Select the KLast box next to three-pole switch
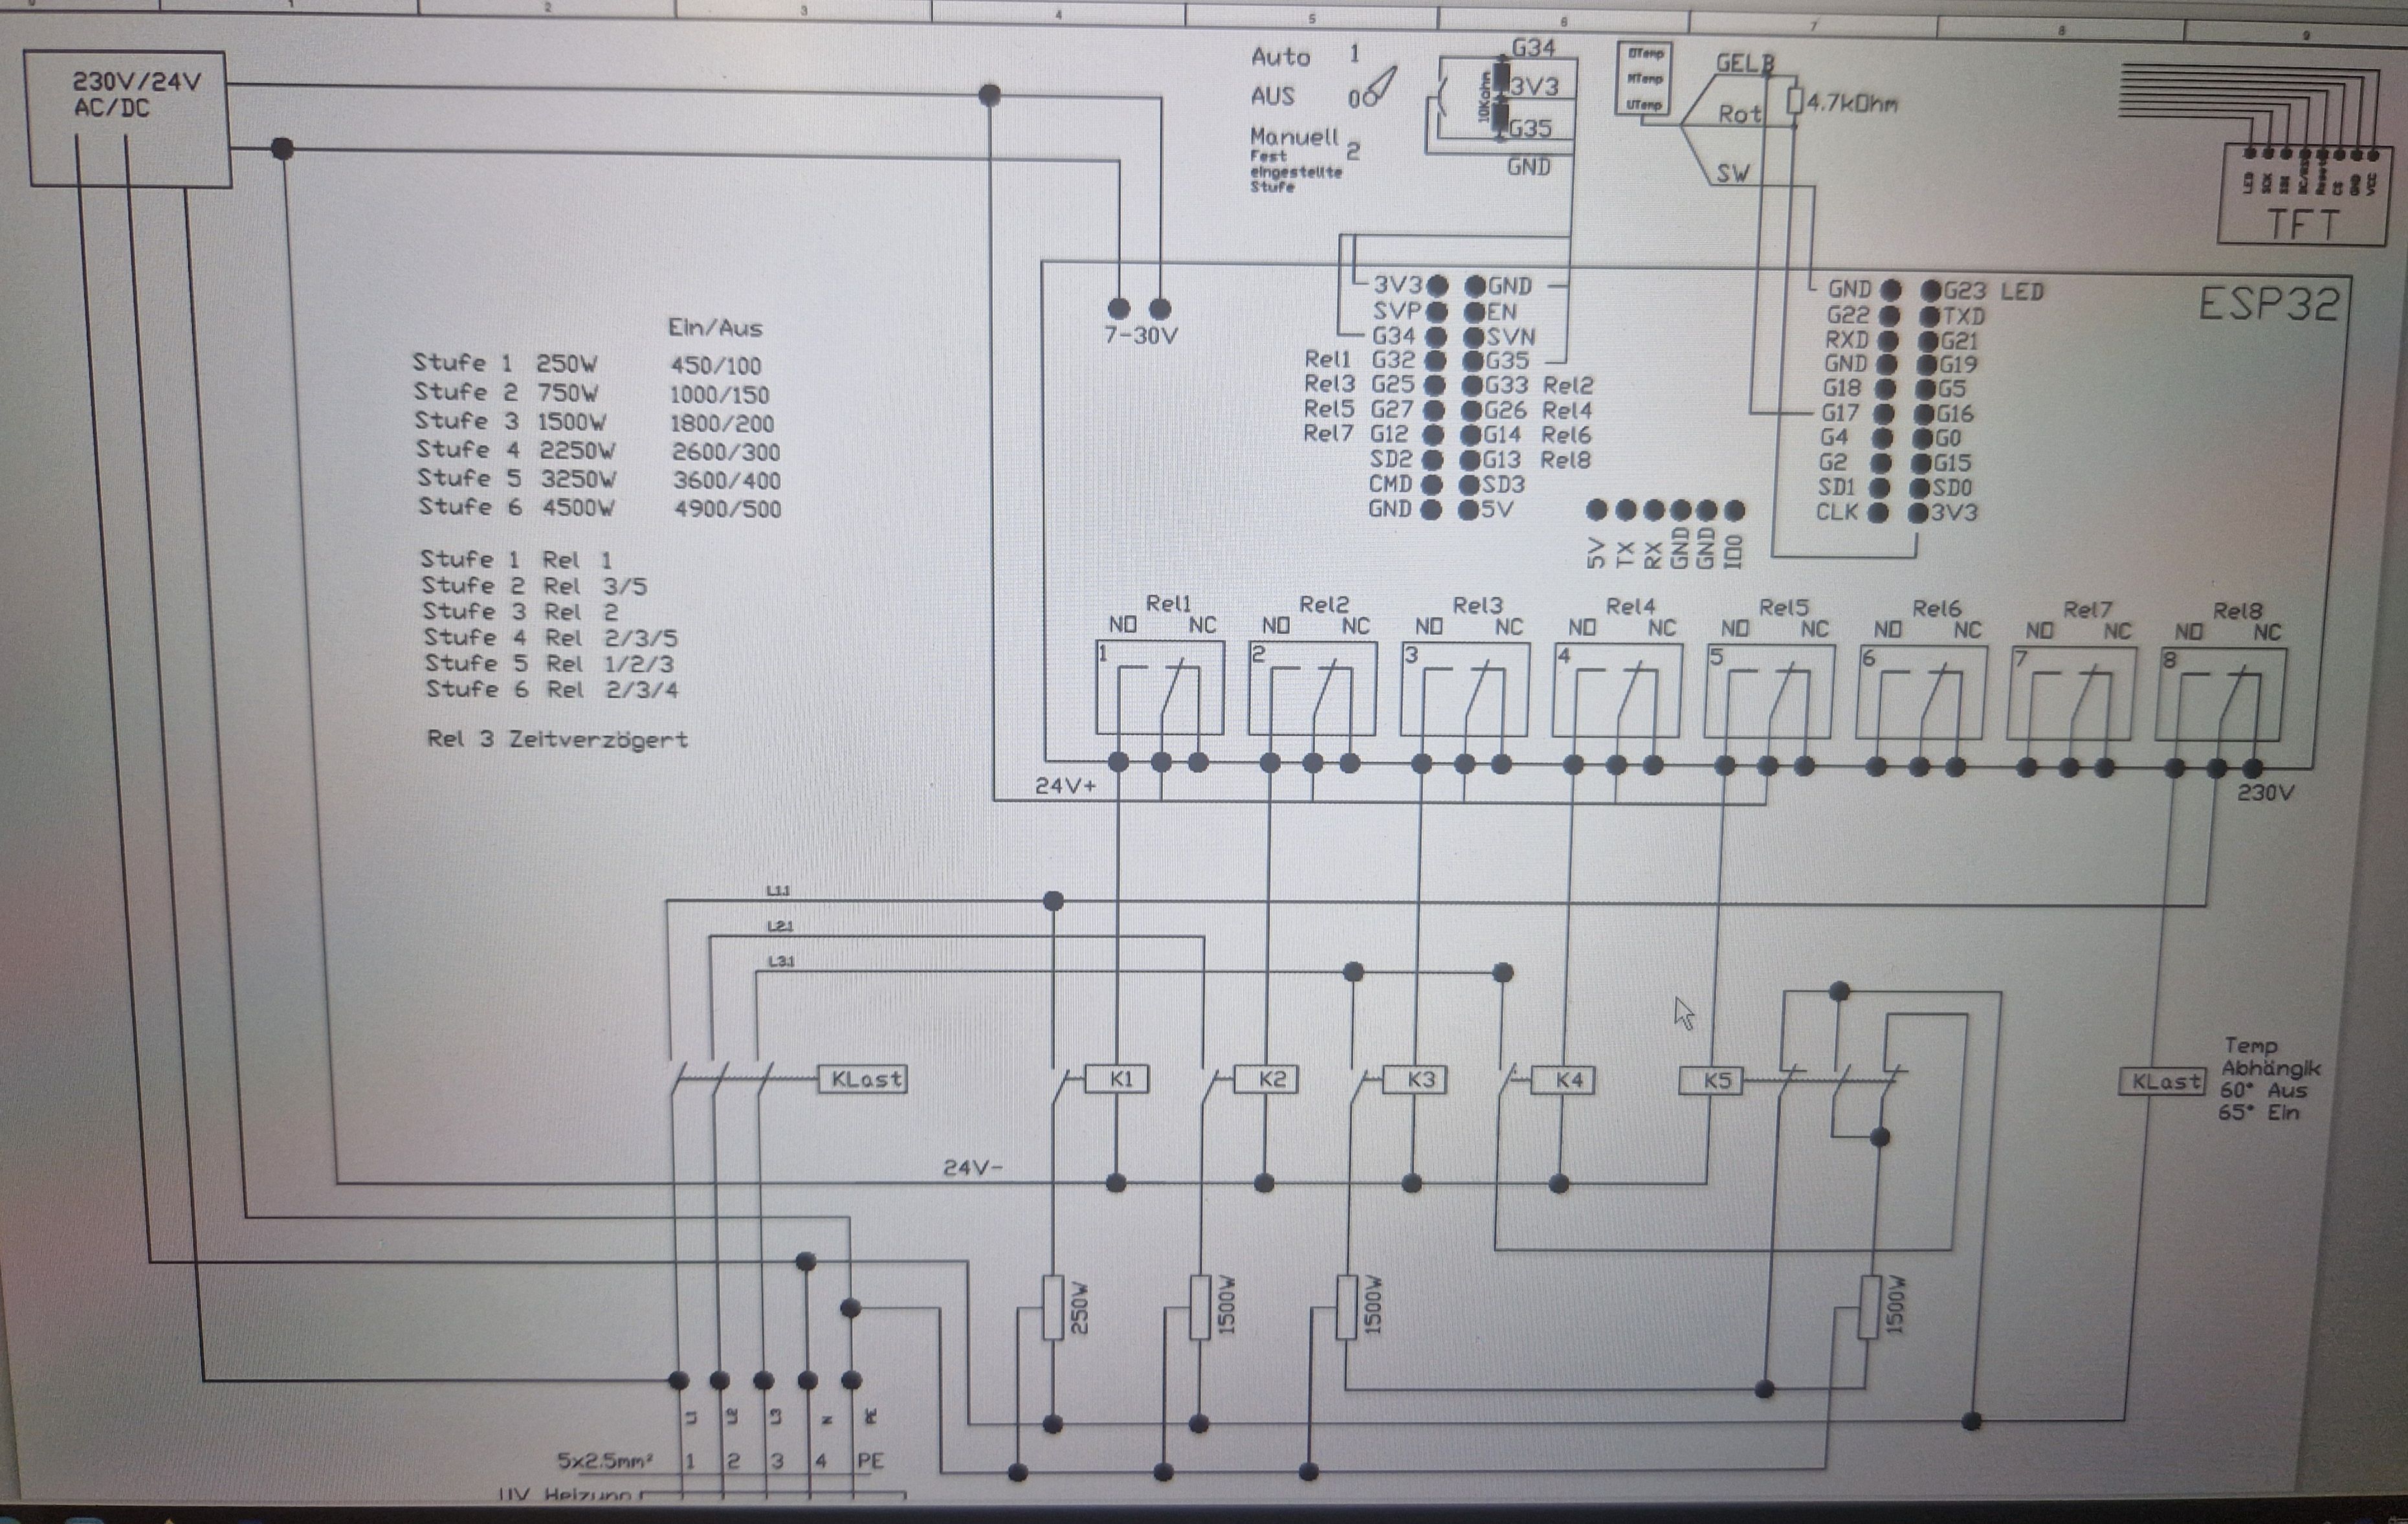Screen dimensions: 2408x1524 tap(863, 1079)
